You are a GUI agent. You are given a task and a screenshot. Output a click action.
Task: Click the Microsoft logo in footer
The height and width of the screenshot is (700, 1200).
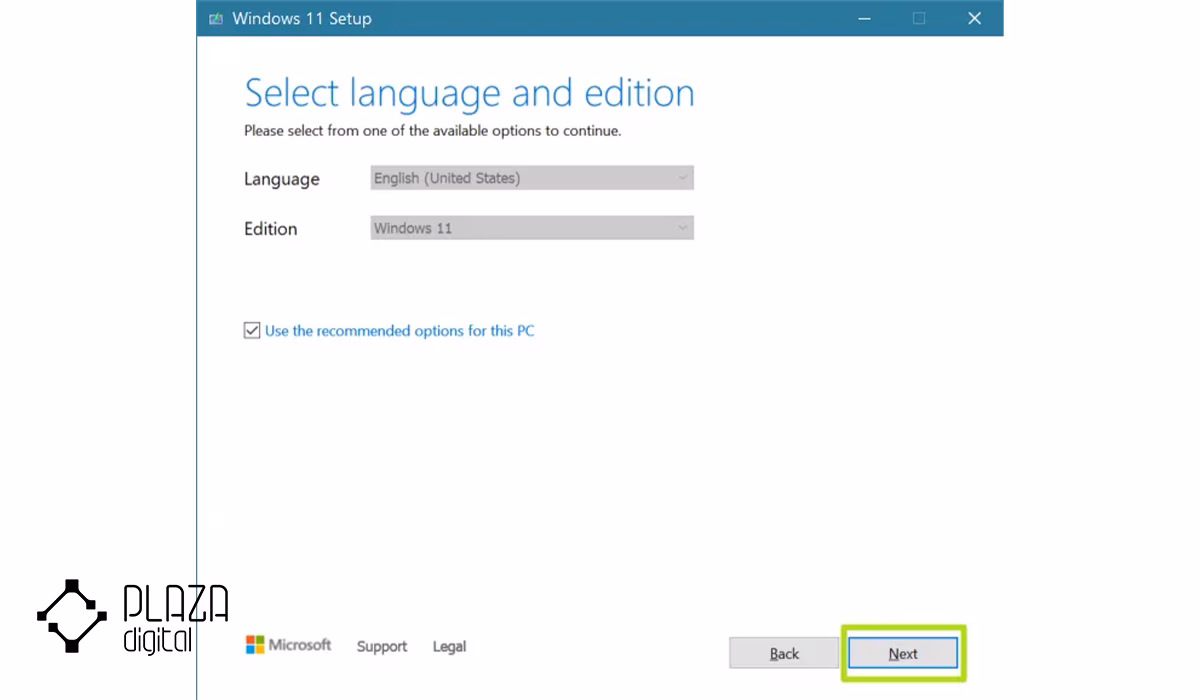(288, 645)
